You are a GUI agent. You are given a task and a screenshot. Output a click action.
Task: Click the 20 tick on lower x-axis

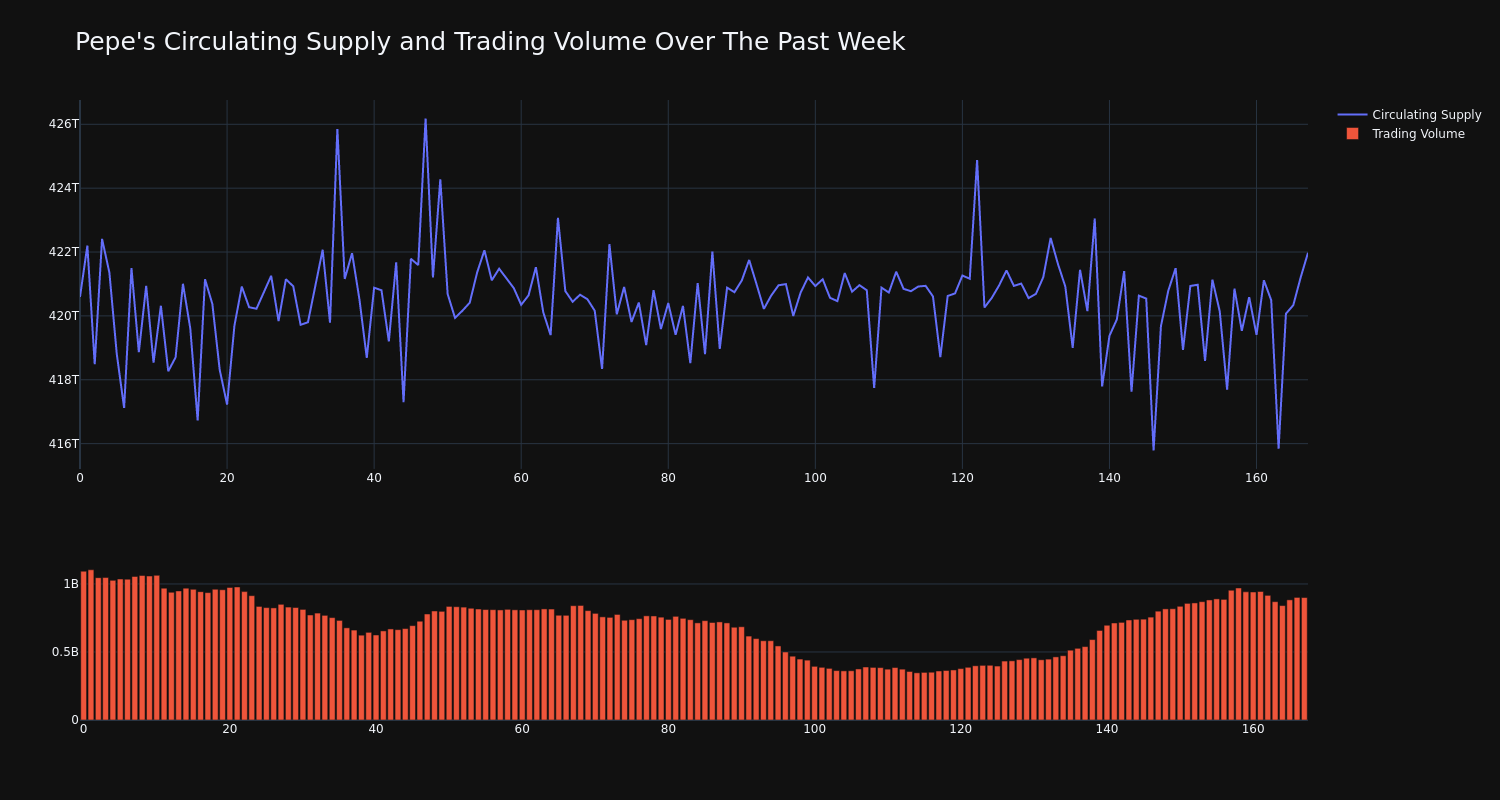(230, 729)
